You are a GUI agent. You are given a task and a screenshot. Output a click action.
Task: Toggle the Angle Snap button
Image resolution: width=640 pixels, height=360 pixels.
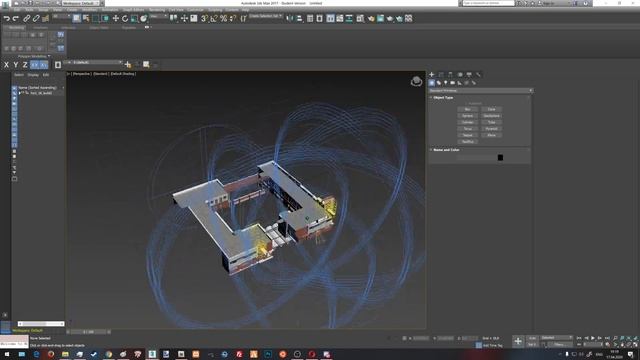pos(214,18)
